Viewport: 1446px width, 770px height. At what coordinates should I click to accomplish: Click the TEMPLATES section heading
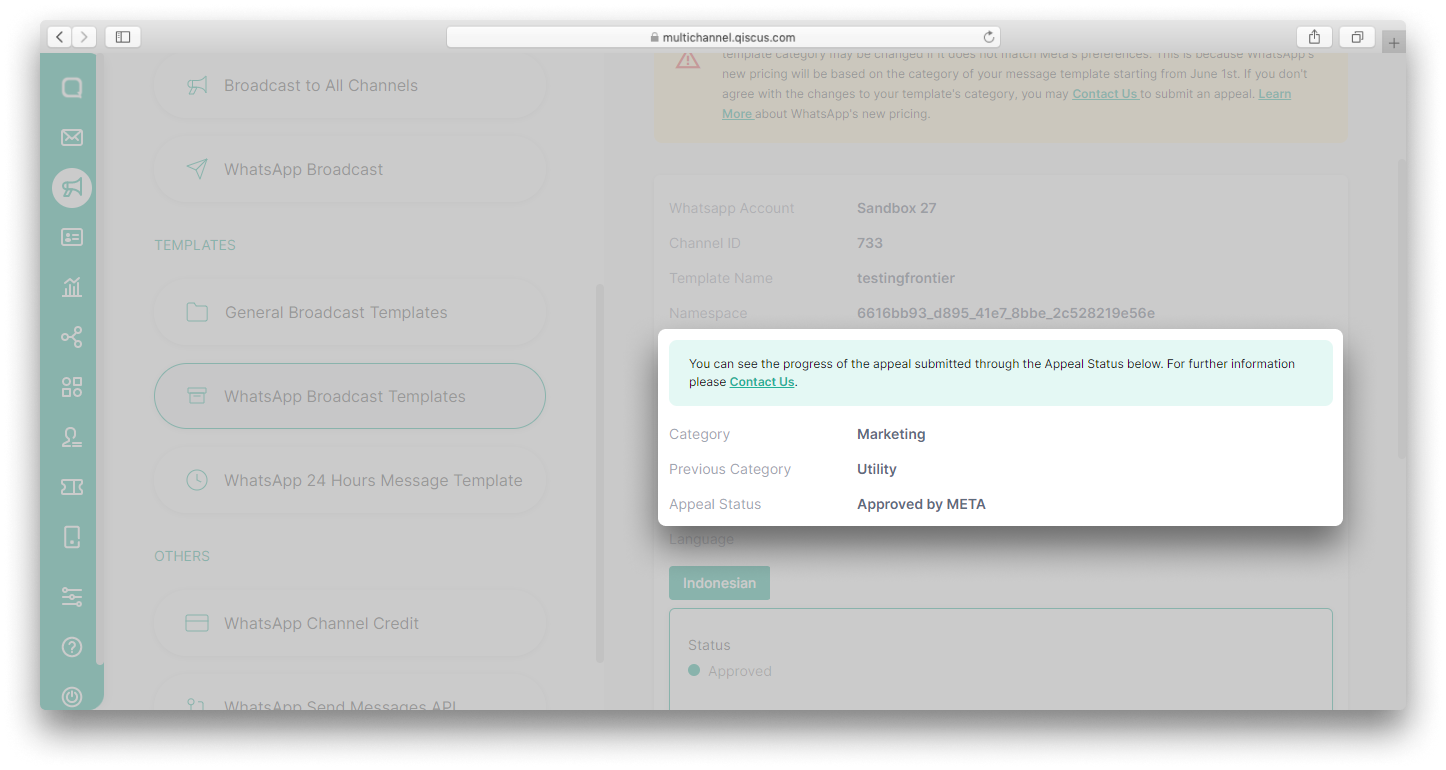point(195,245)
